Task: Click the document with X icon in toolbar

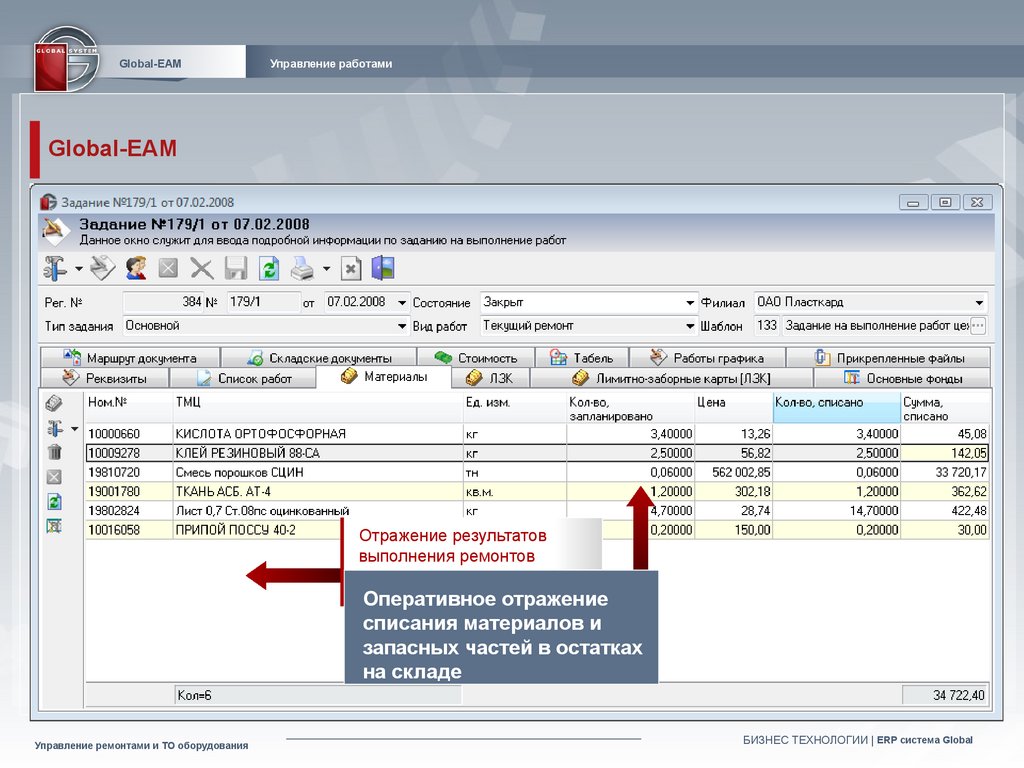Action: coord(350,268)
